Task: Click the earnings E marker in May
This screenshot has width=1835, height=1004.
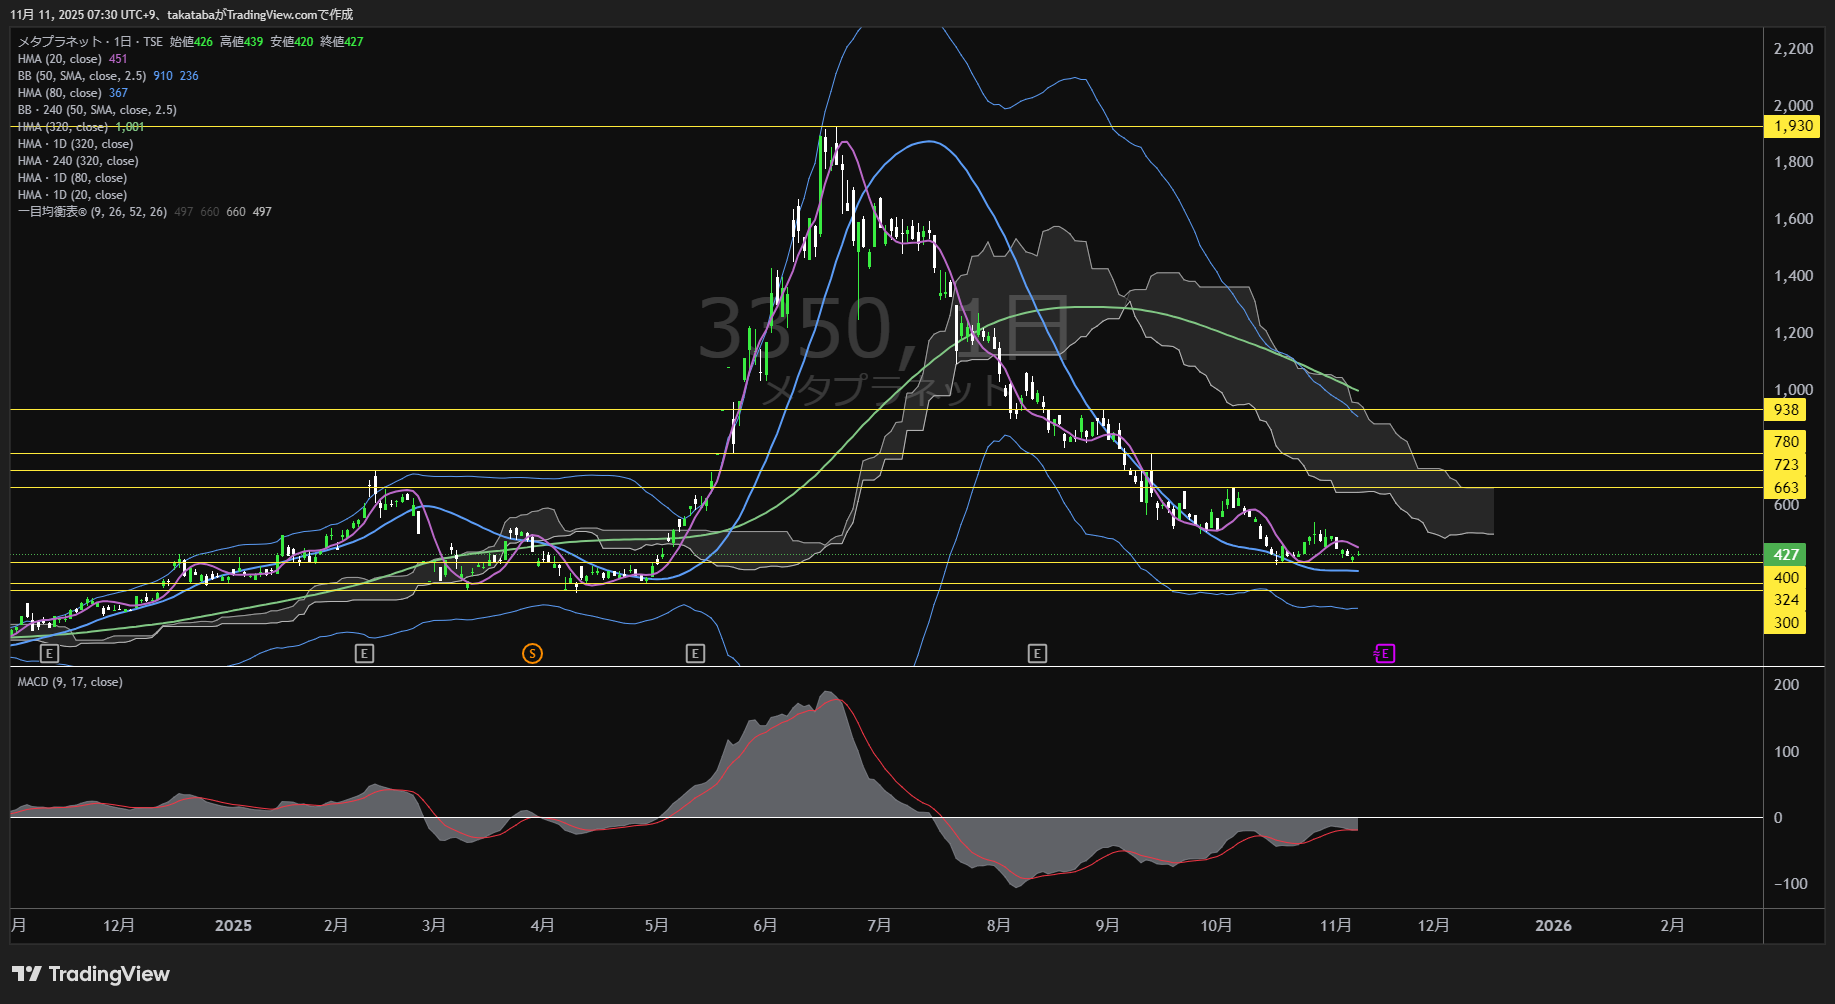Action: coord(695,653)
